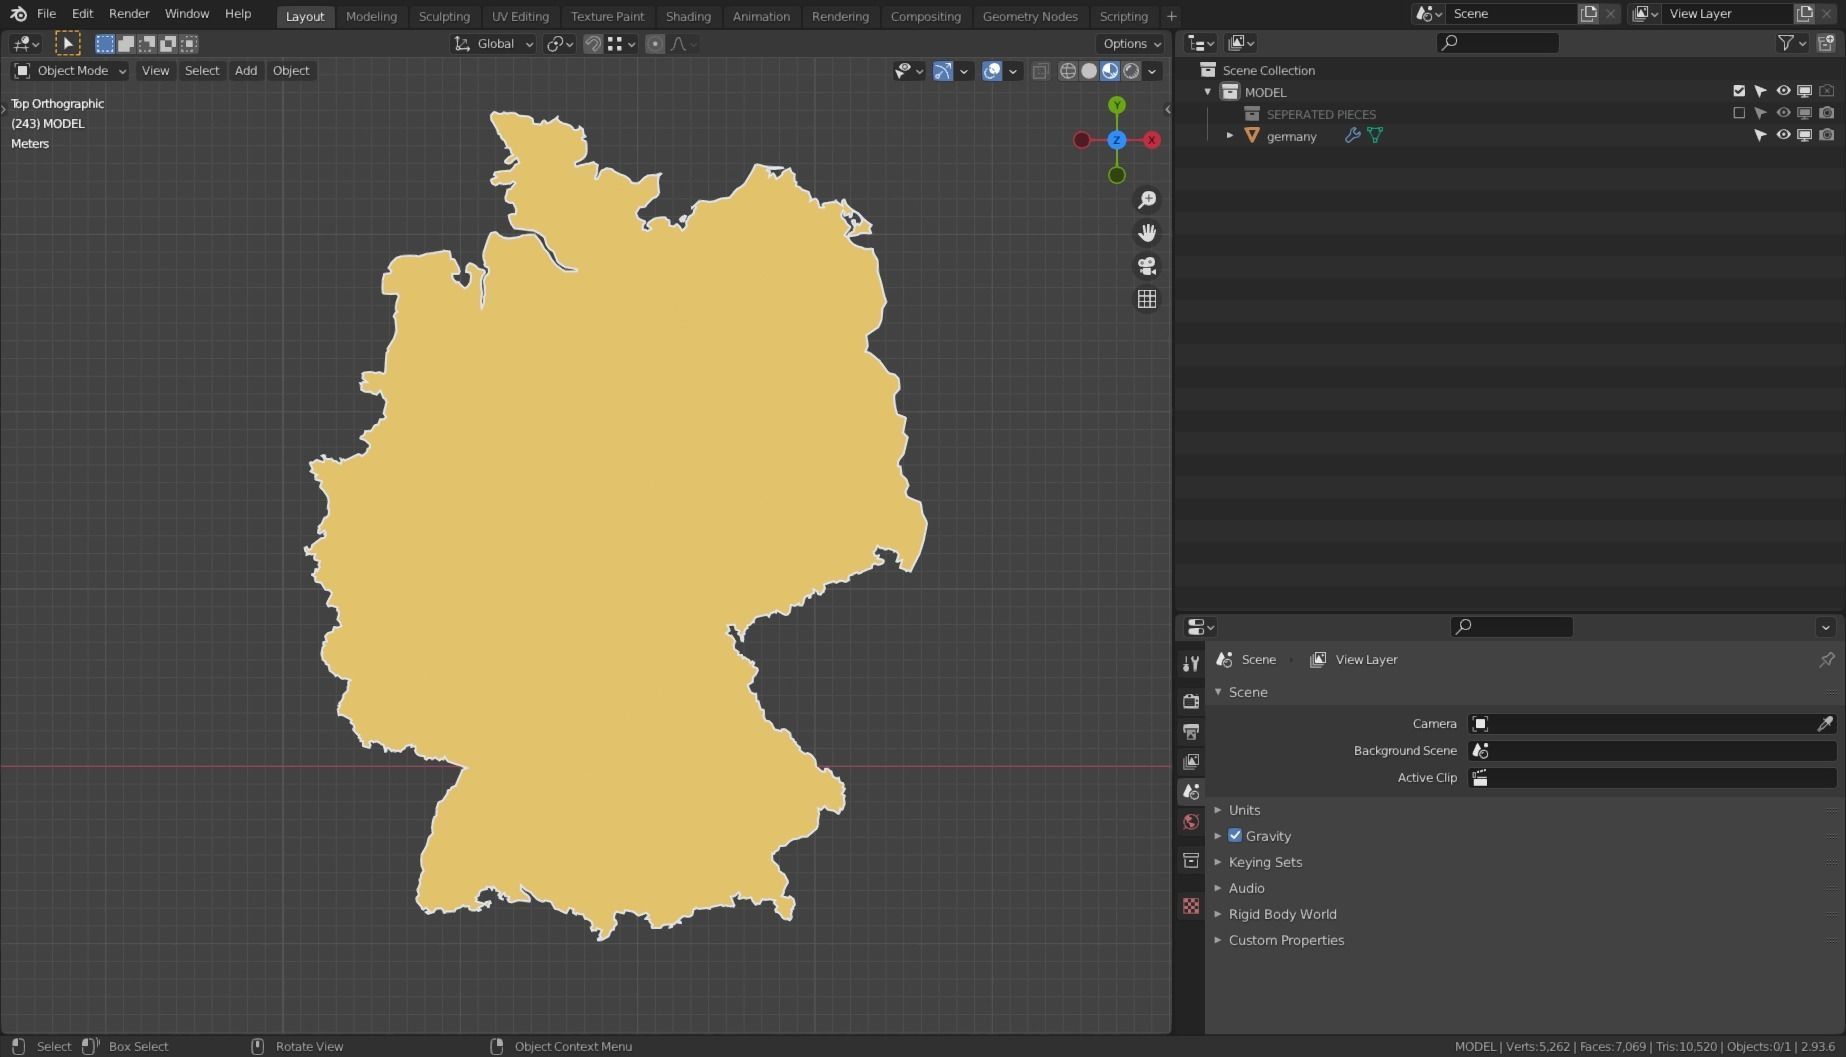
Task: Switch to the UV Editing workspace
Action: pos(520,16)
